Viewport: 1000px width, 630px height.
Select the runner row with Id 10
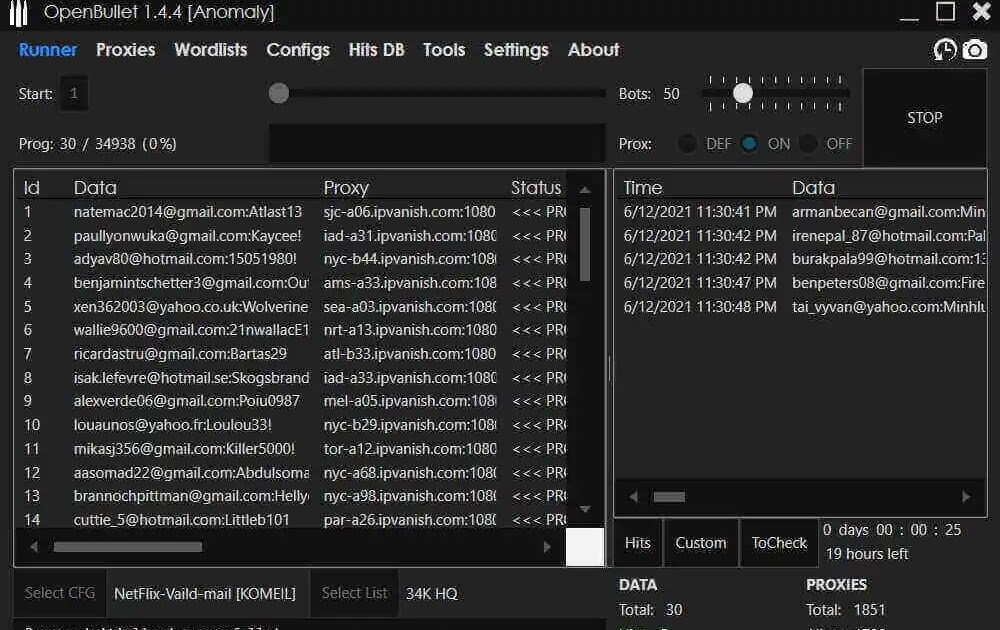pyautogui.click(x=293, y=425)
